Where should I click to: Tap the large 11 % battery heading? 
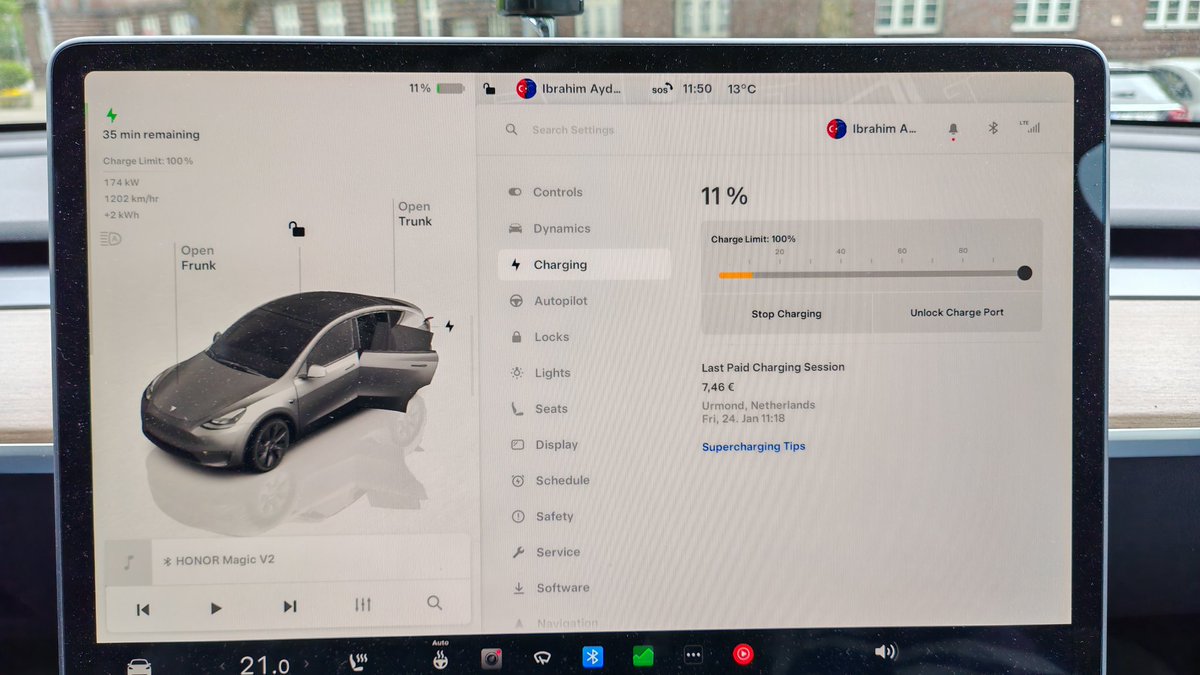point(724,196)
